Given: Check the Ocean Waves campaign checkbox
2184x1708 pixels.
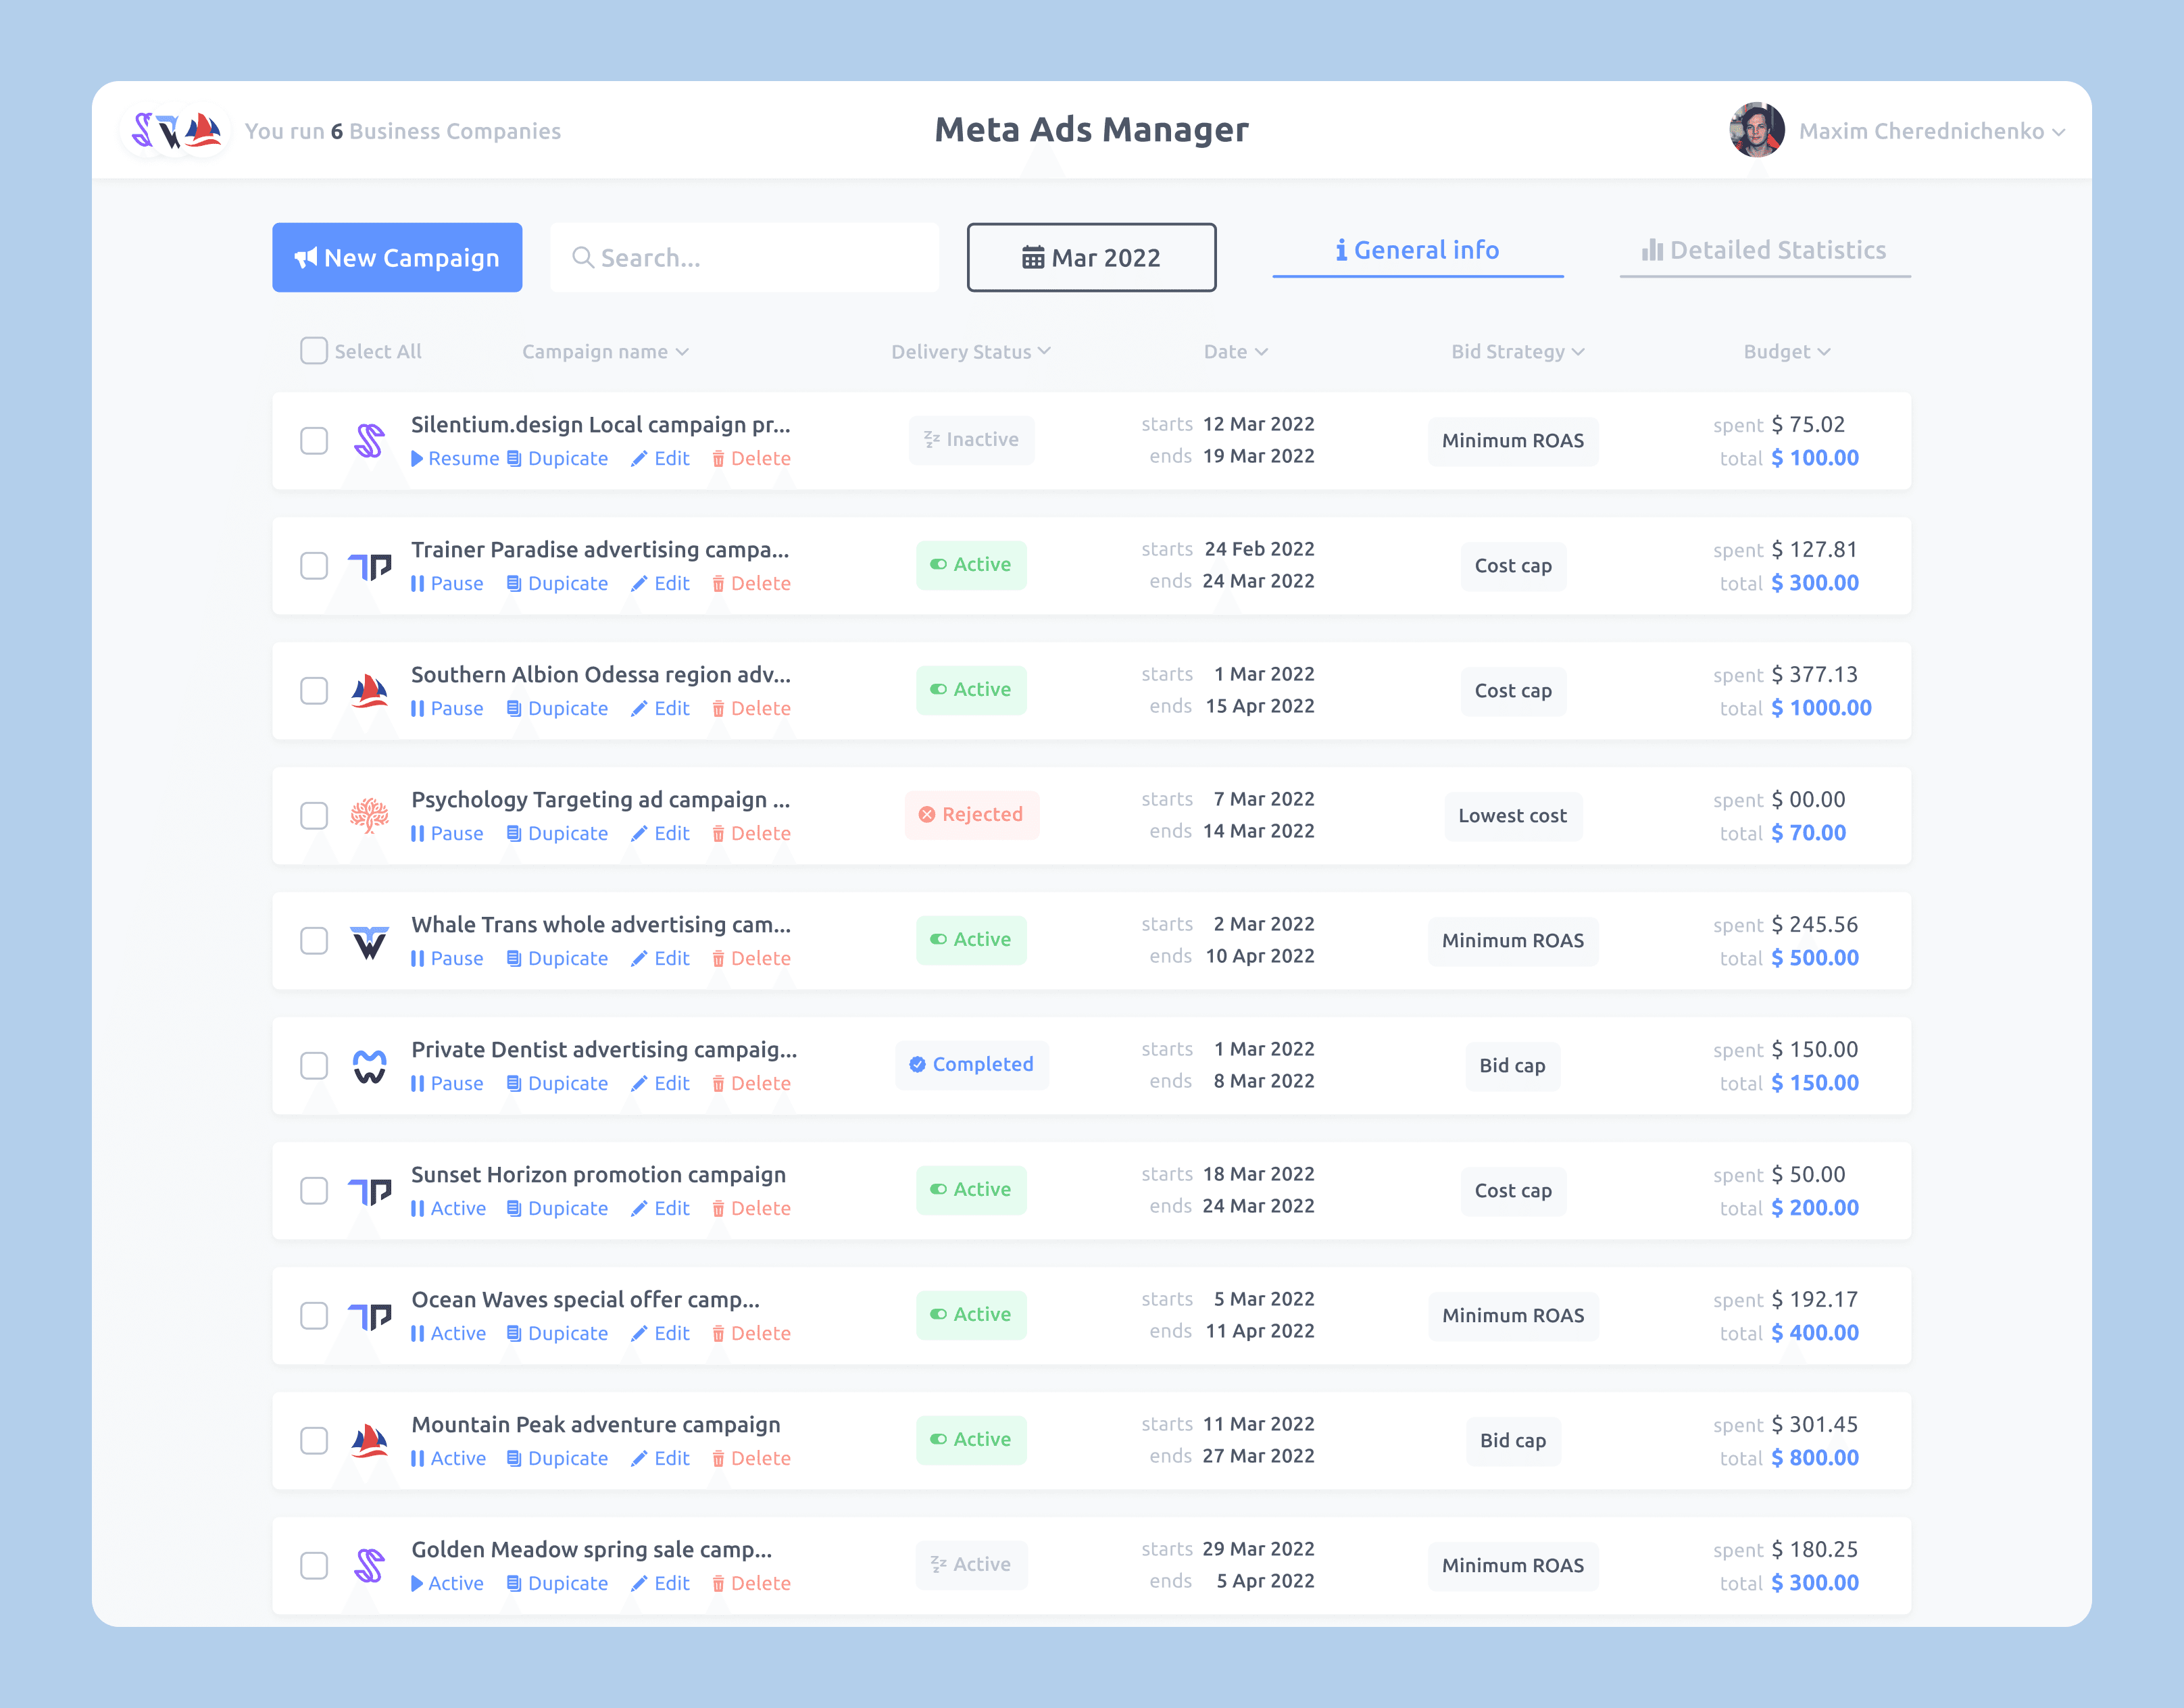Looking at the screenshot, I should coord(314,1316).
